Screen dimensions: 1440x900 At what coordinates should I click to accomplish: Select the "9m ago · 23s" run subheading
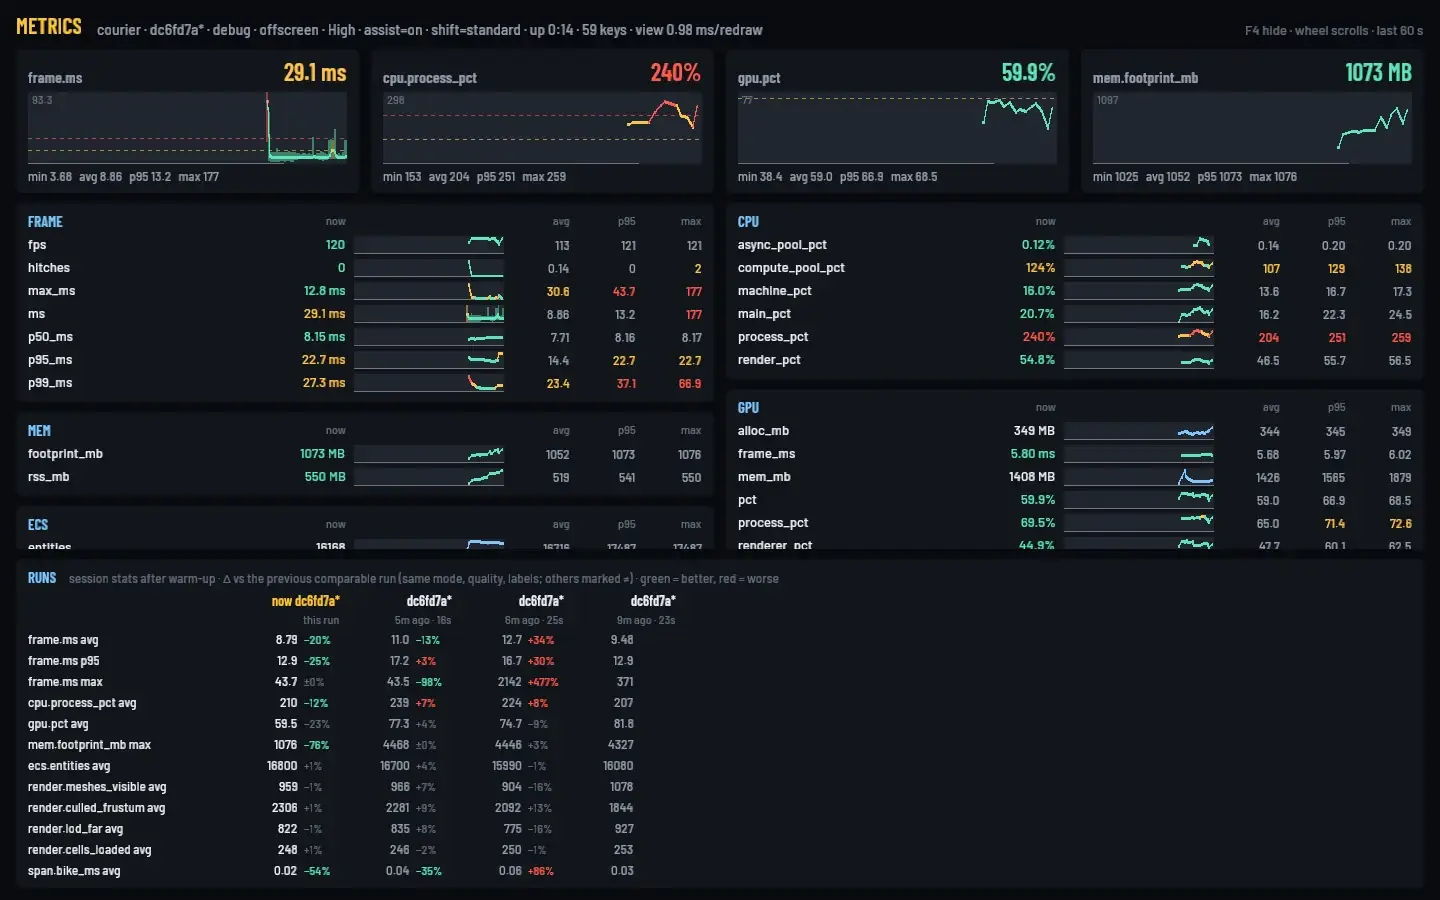[647, 621]
